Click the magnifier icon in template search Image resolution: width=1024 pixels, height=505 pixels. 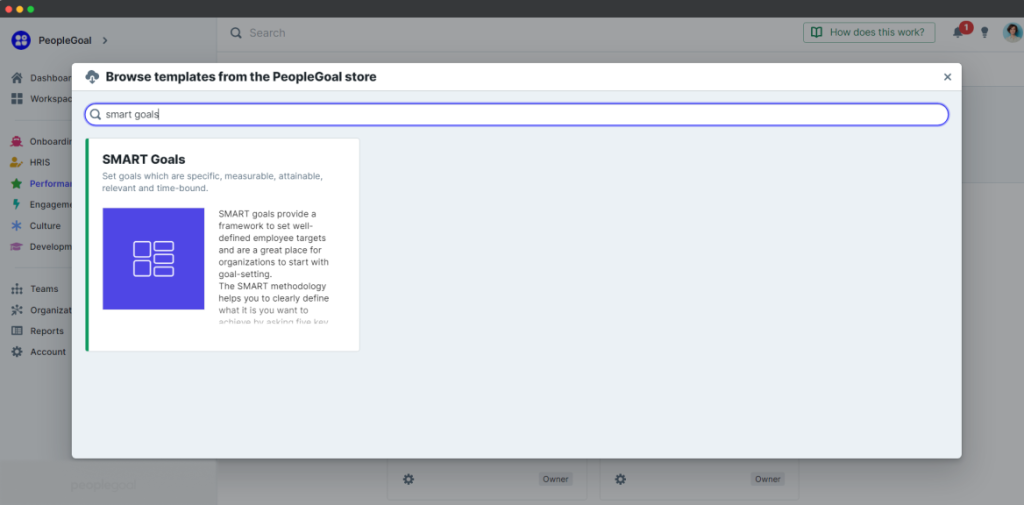[95, 114]
